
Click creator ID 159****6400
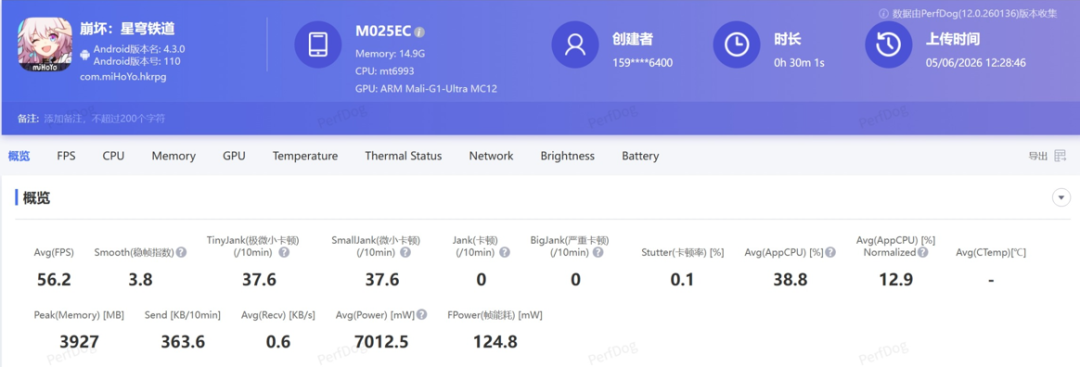click(643, 63)
